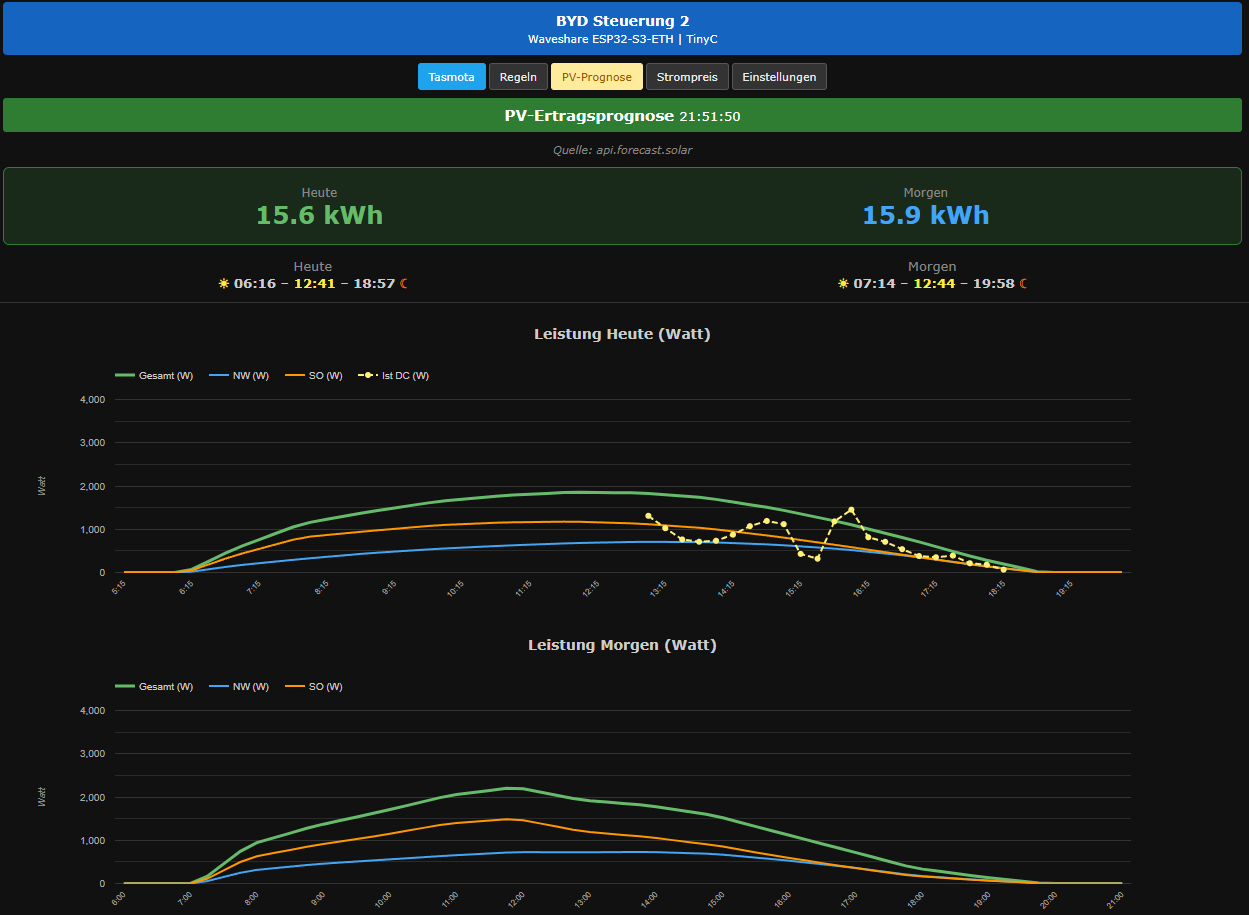Toggle SO (W) in Leistung Morgen legend
Screen dimensions: 1249x915
(x=314, y=687)
